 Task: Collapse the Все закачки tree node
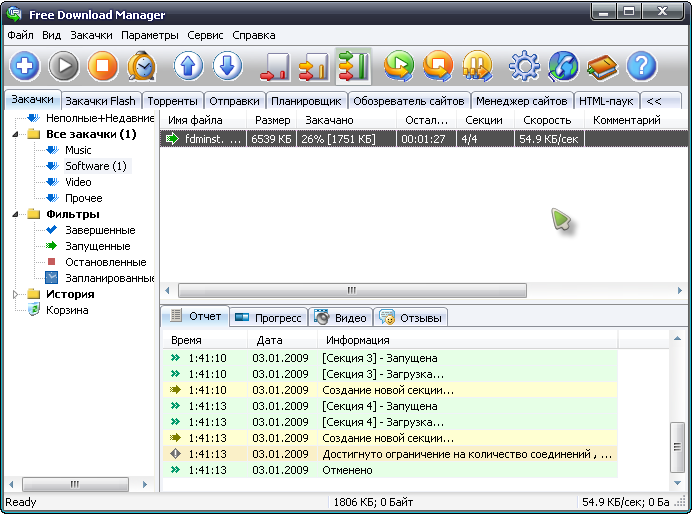point(15,134)
